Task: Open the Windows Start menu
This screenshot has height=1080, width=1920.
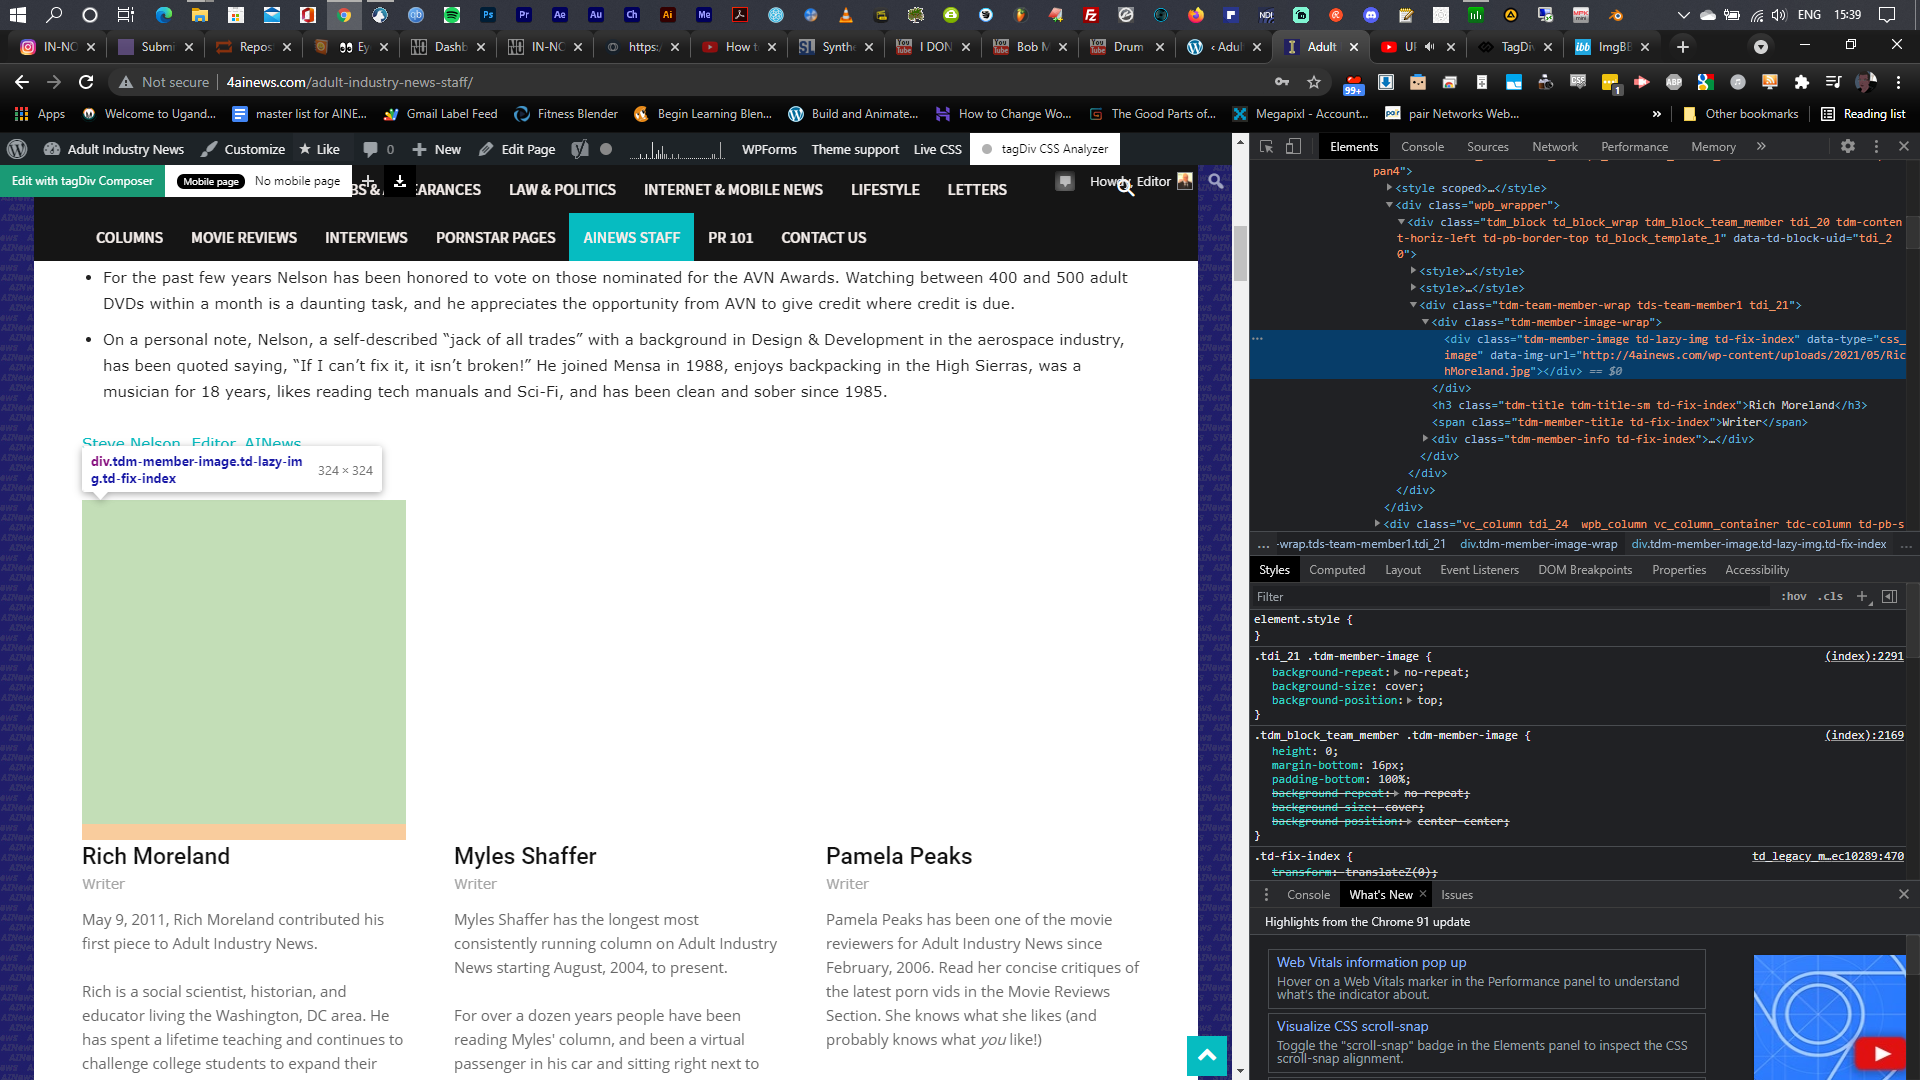Action: pos(18,15)
